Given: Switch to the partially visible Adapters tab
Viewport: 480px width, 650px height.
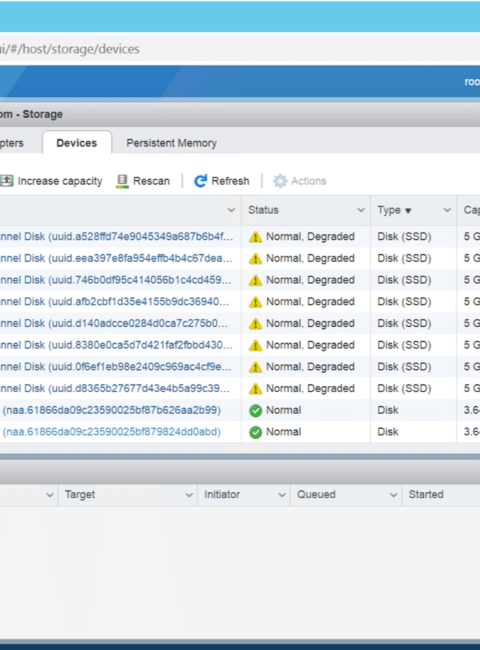Looking at the screenshot, I should tap(12, 143).
